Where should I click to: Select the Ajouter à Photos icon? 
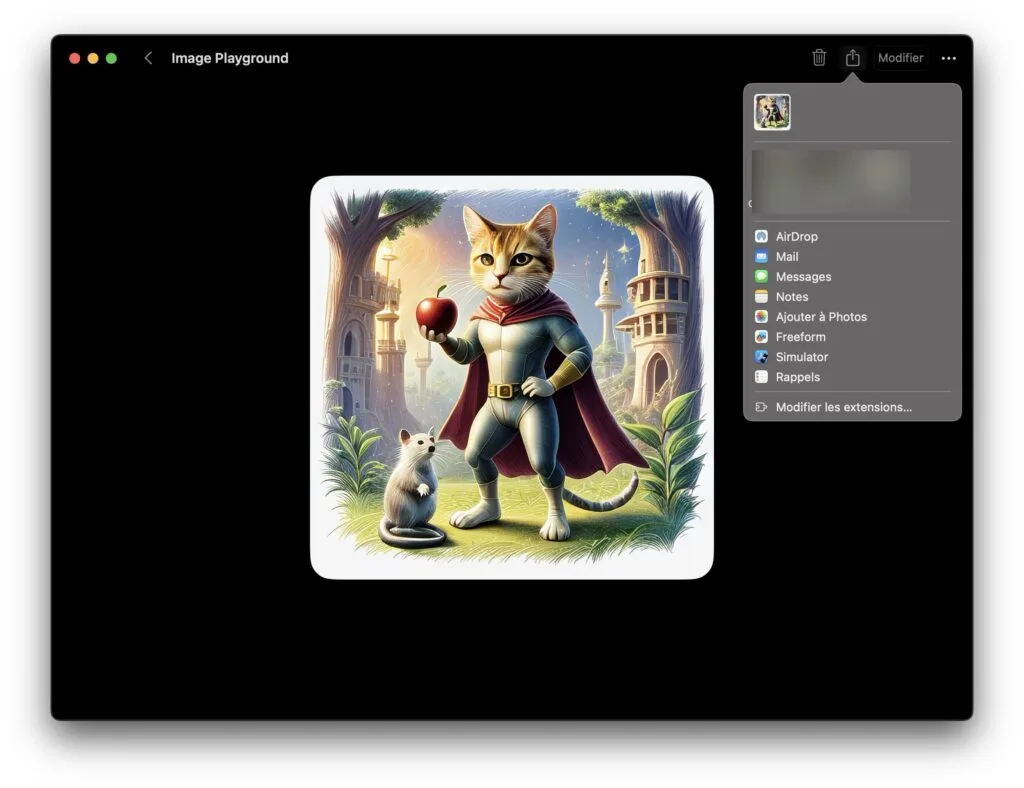click(x=763, y=316)
